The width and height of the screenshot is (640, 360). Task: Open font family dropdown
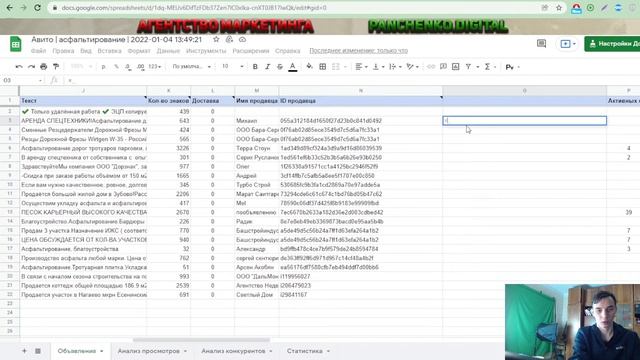tap(191, 67)
